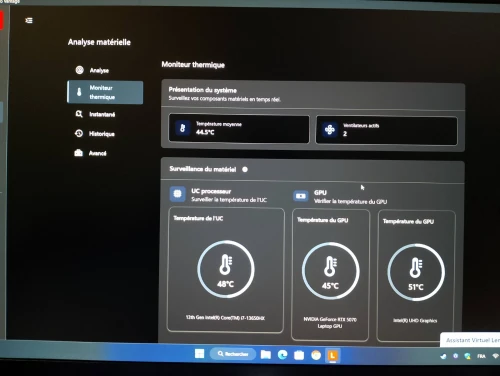
Task: Open the Microsoft Store taskbar icon
Action: coord(299,355)
